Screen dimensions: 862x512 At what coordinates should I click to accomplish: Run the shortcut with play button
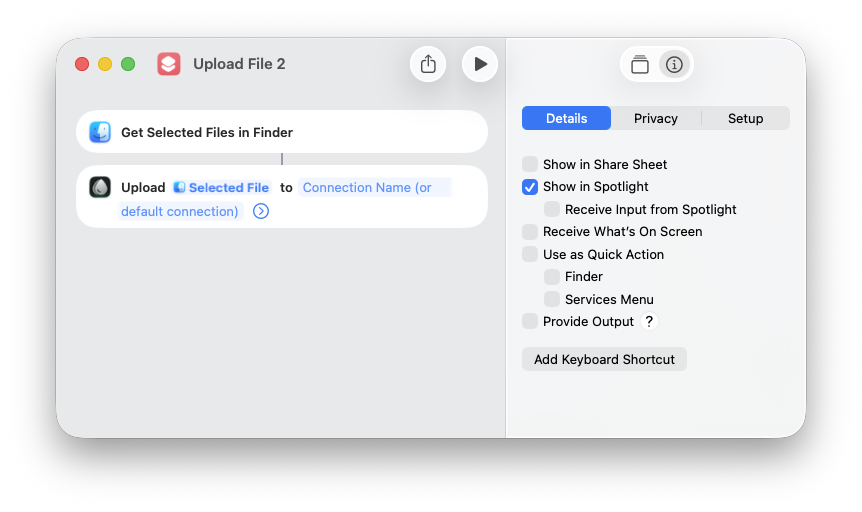[x=480, y=64]
